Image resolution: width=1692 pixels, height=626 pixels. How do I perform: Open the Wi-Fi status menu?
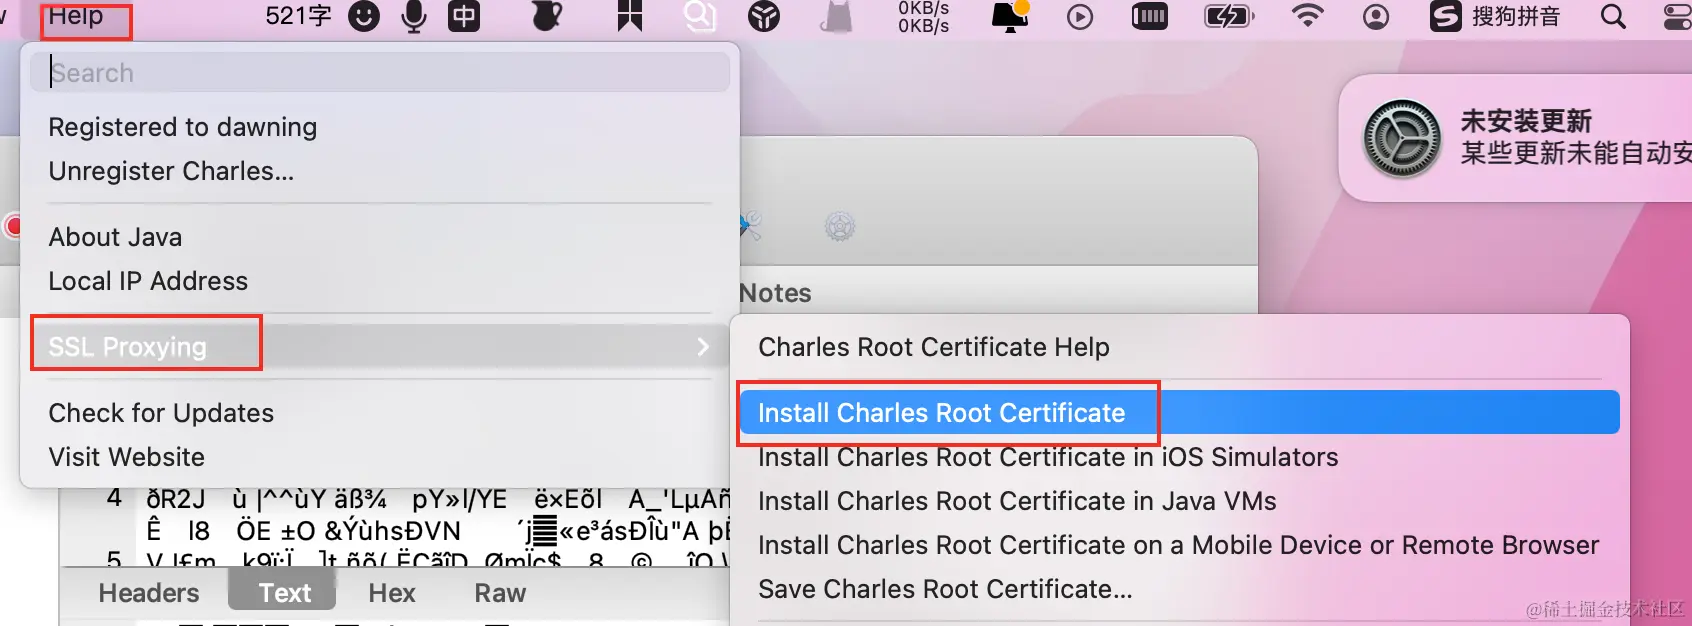[x=1307, y=16]
